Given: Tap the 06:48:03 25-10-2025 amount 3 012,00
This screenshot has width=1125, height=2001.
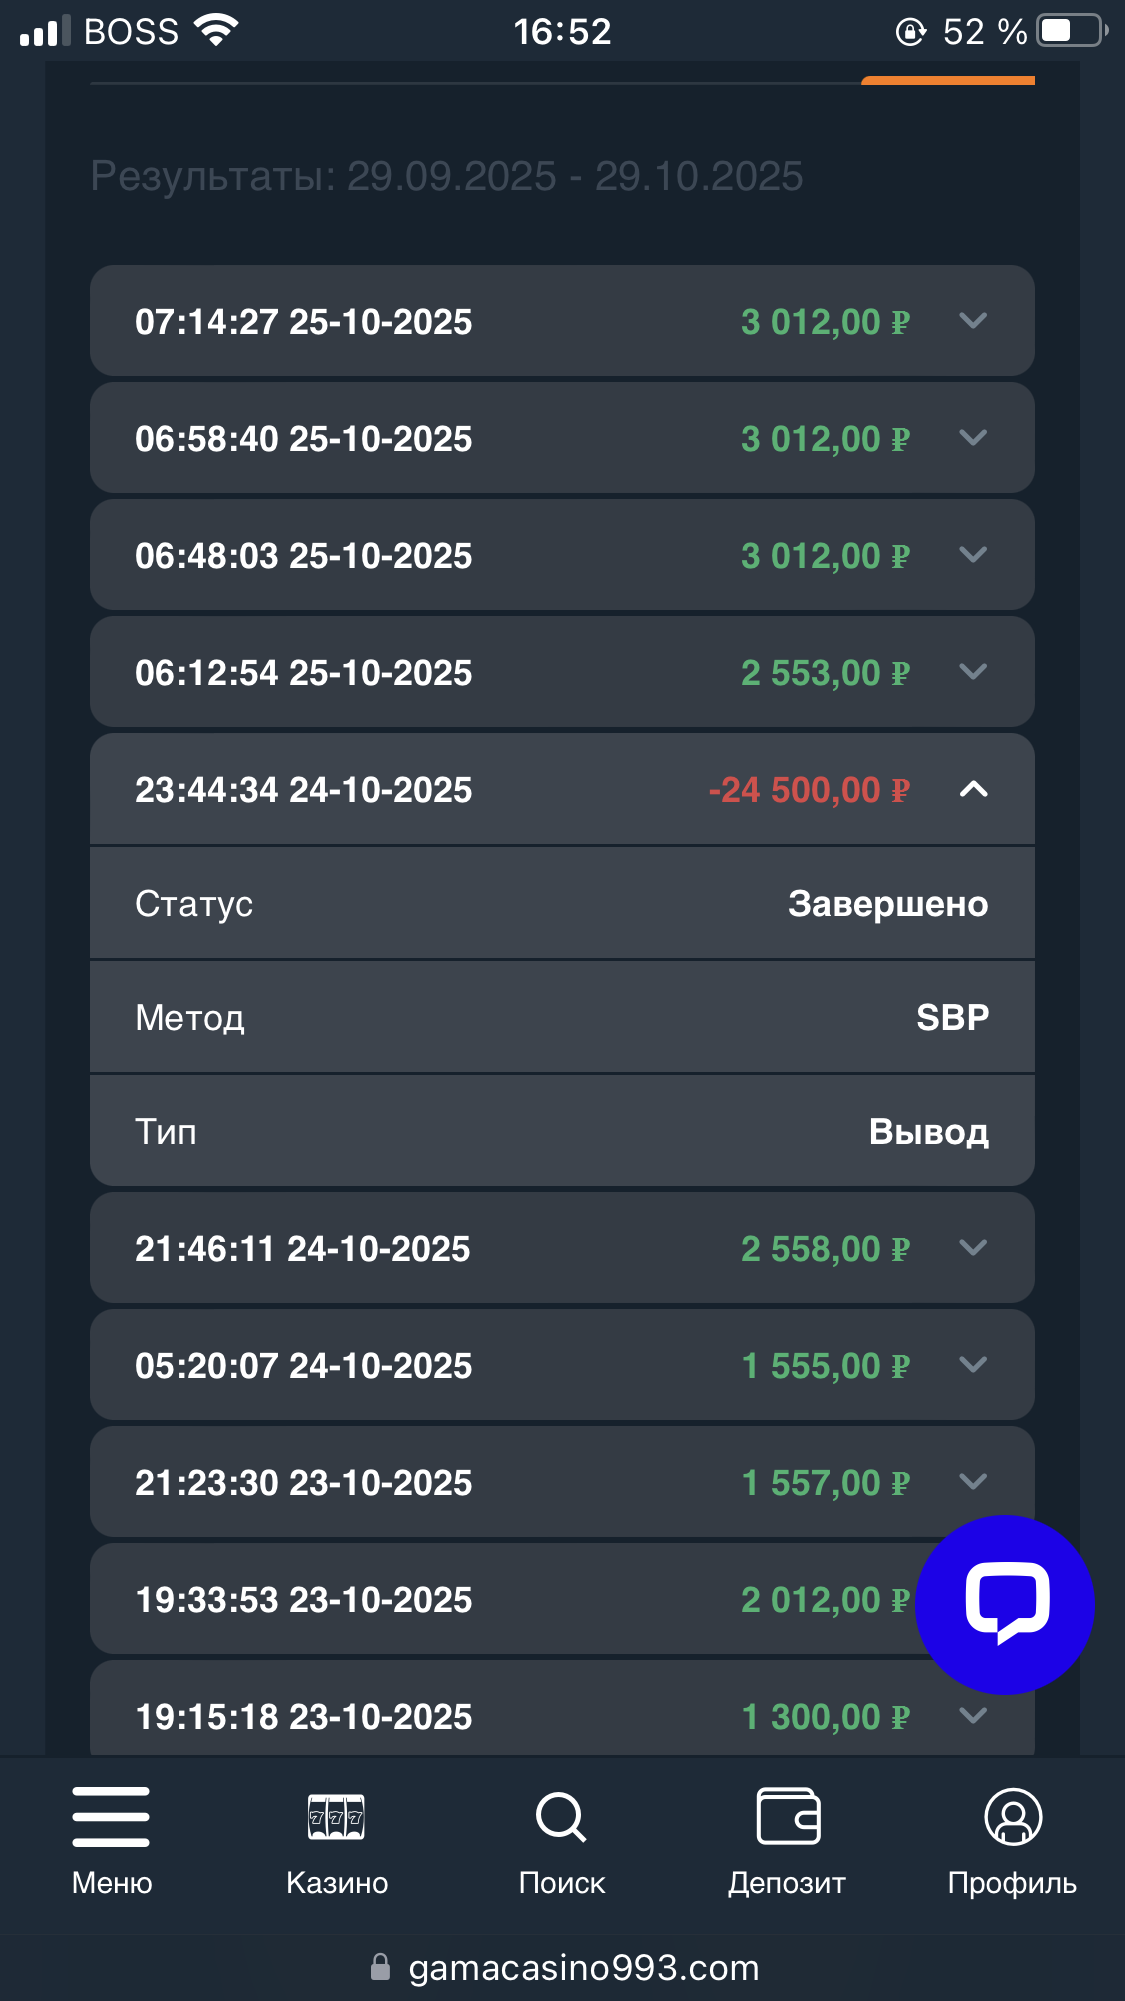Looking at the screenshot, I should [x=824, y=556].
